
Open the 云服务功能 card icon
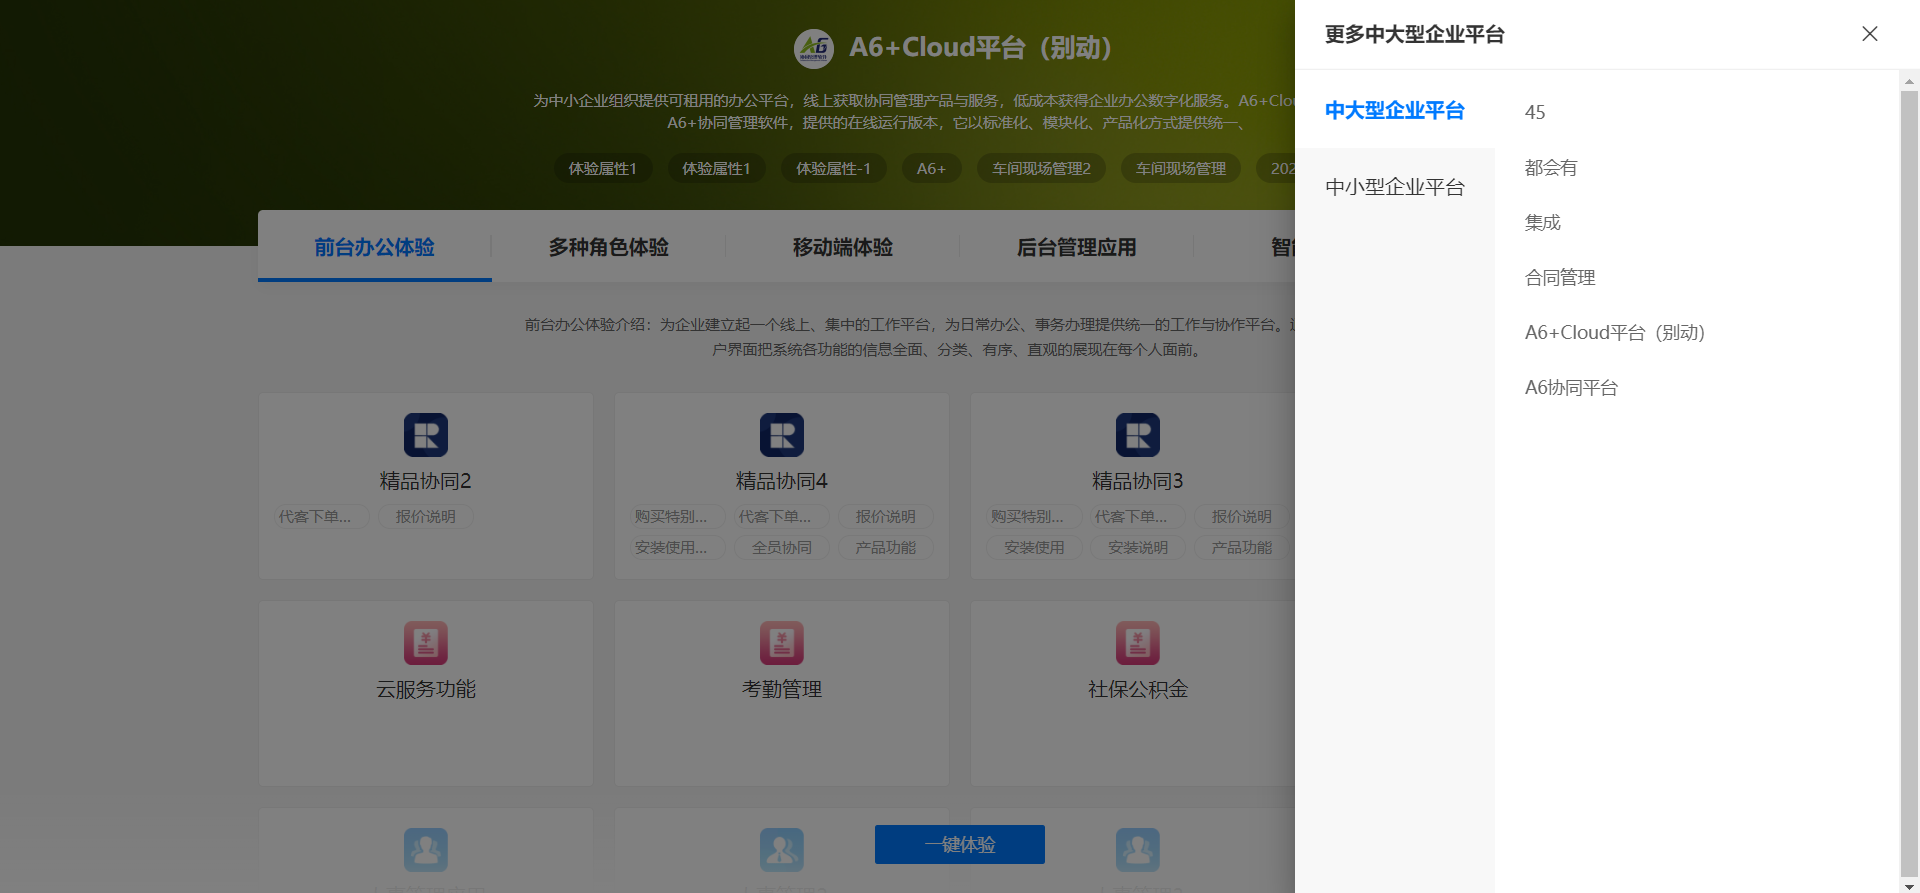click(x=426, y=643)
